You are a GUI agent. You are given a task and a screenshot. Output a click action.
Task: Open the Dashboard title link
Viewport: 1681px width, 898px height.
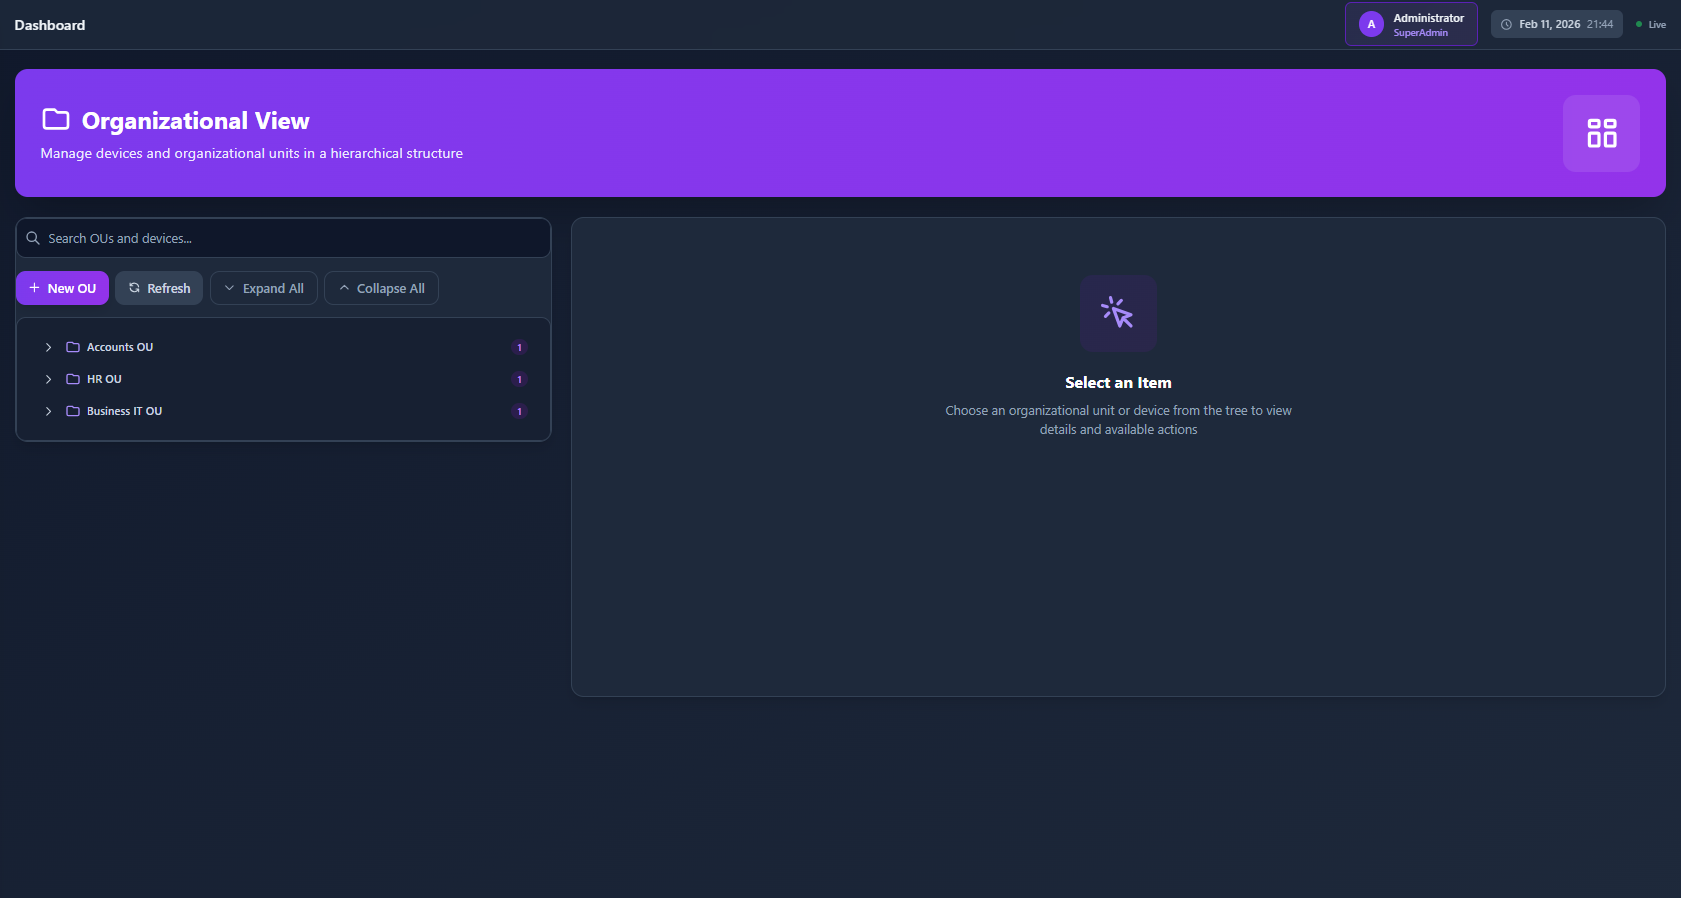[x=50, y=25]
